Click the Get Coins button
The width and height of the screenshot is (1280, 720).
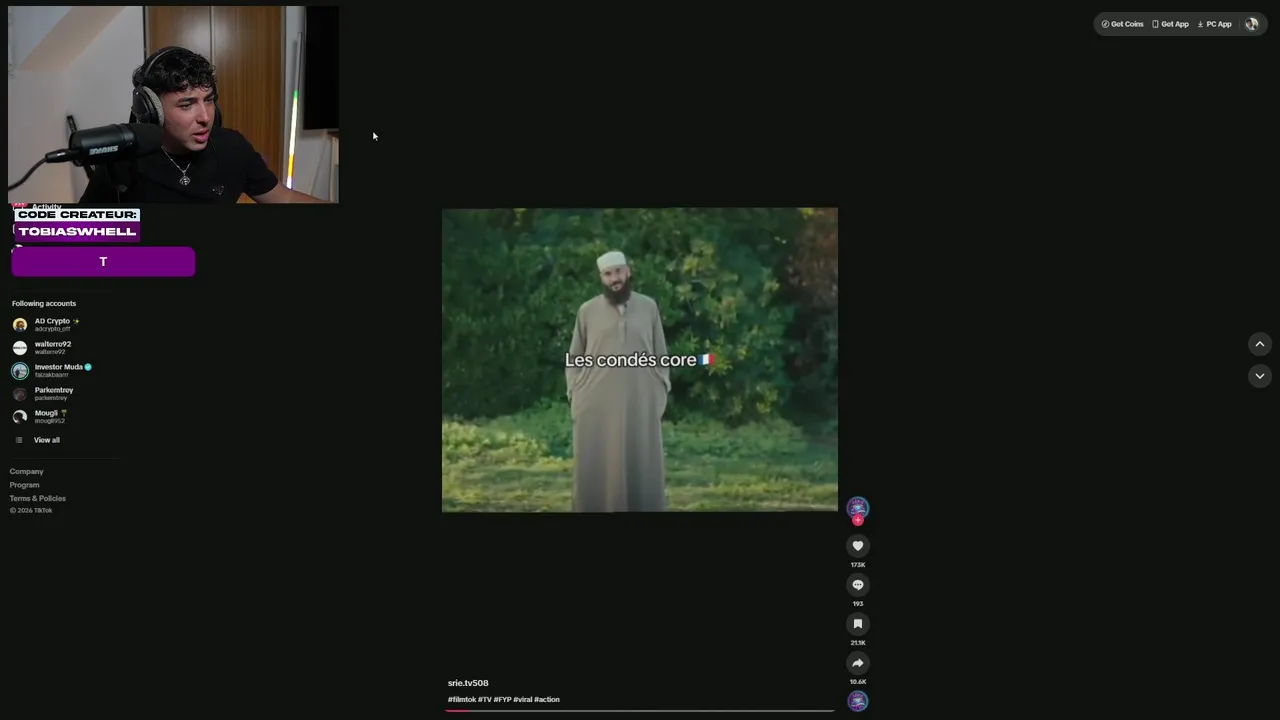[x=1123, y=24]
